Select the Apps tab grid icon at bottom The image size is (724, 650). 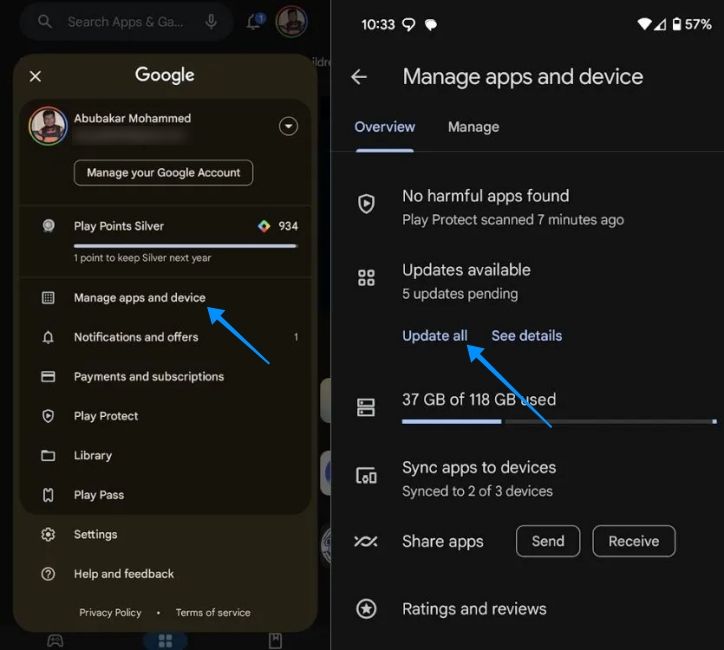pos(165,641)
